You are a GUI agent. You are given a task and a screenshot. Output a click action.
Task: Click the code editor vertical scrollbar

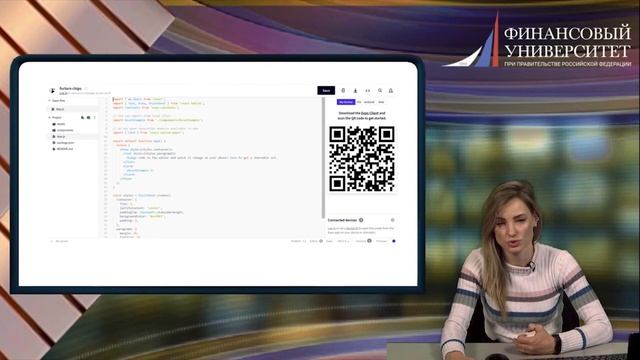(x=324, y=157)
